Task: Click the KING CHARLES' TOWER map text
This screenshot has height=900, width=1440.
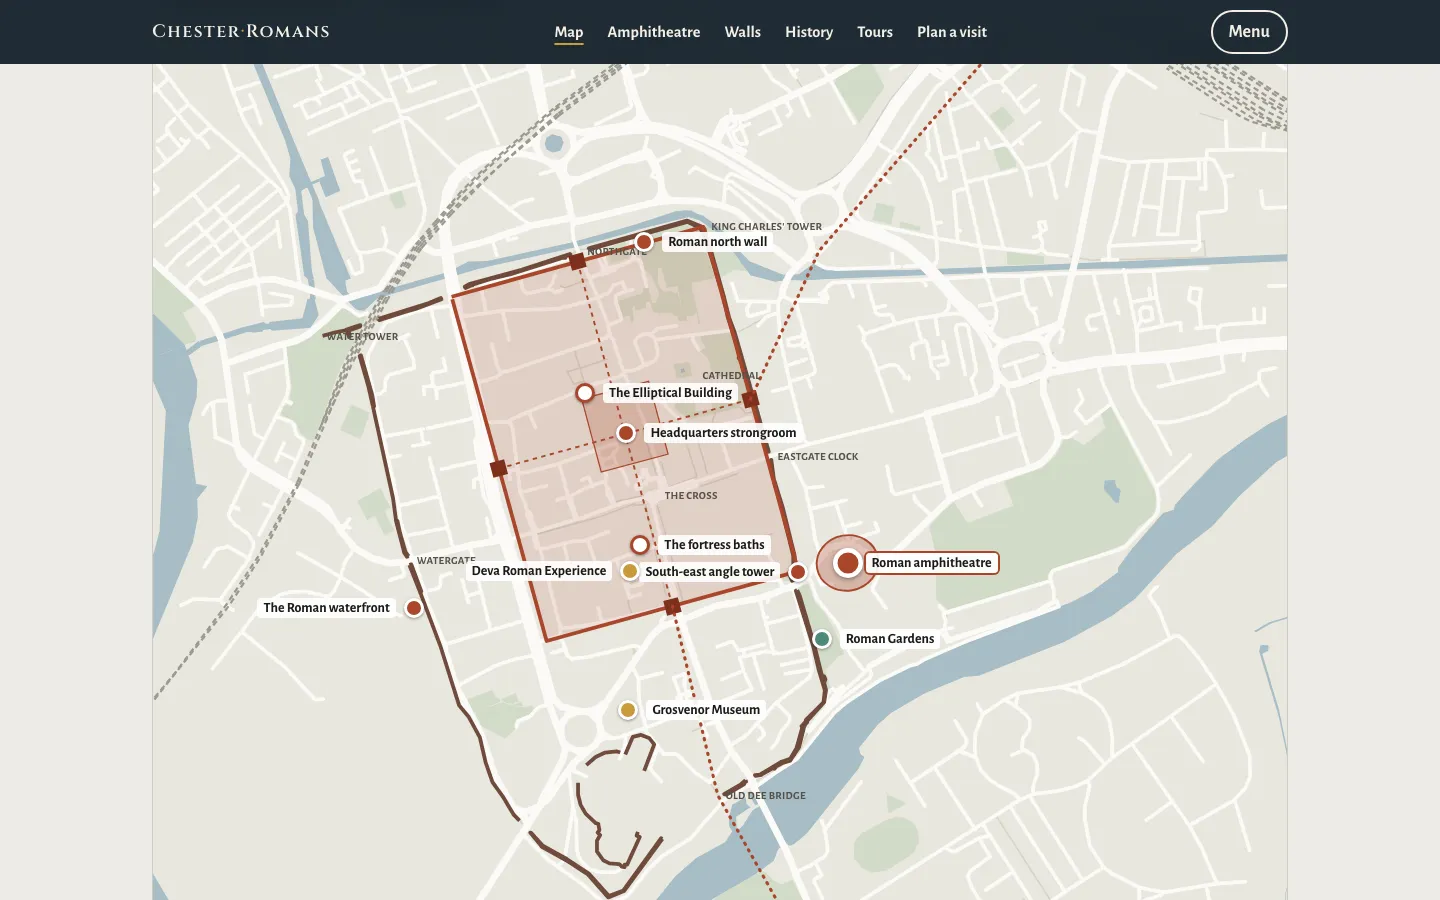Action: tap(767, 227)
